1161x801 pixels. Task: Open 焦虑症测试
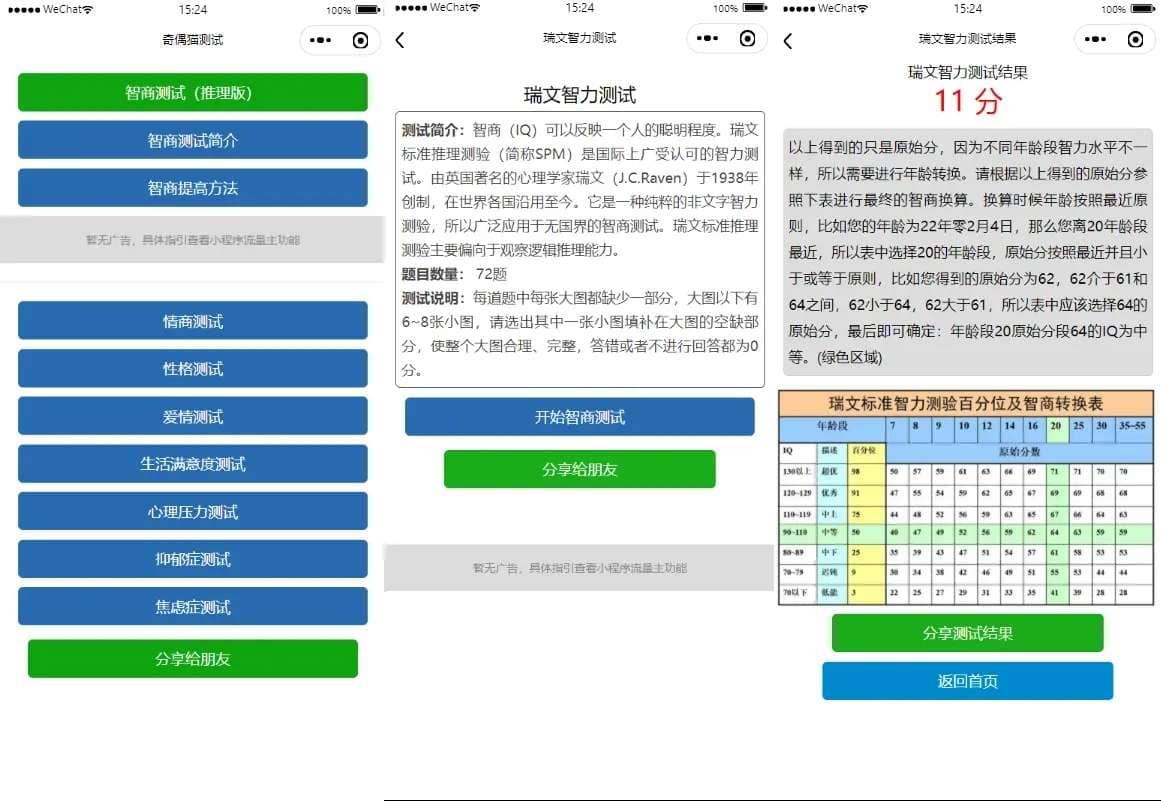click(193, 606)
